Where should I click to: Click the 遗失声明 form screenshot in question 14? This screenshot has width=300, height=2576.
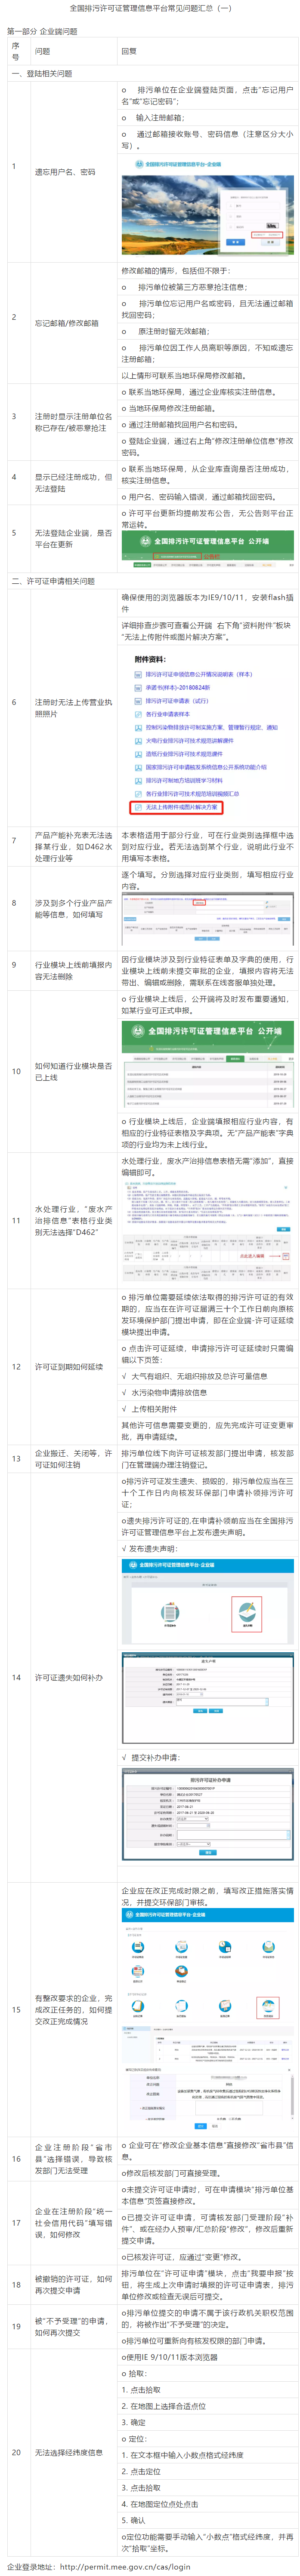tap(208, 1697)
